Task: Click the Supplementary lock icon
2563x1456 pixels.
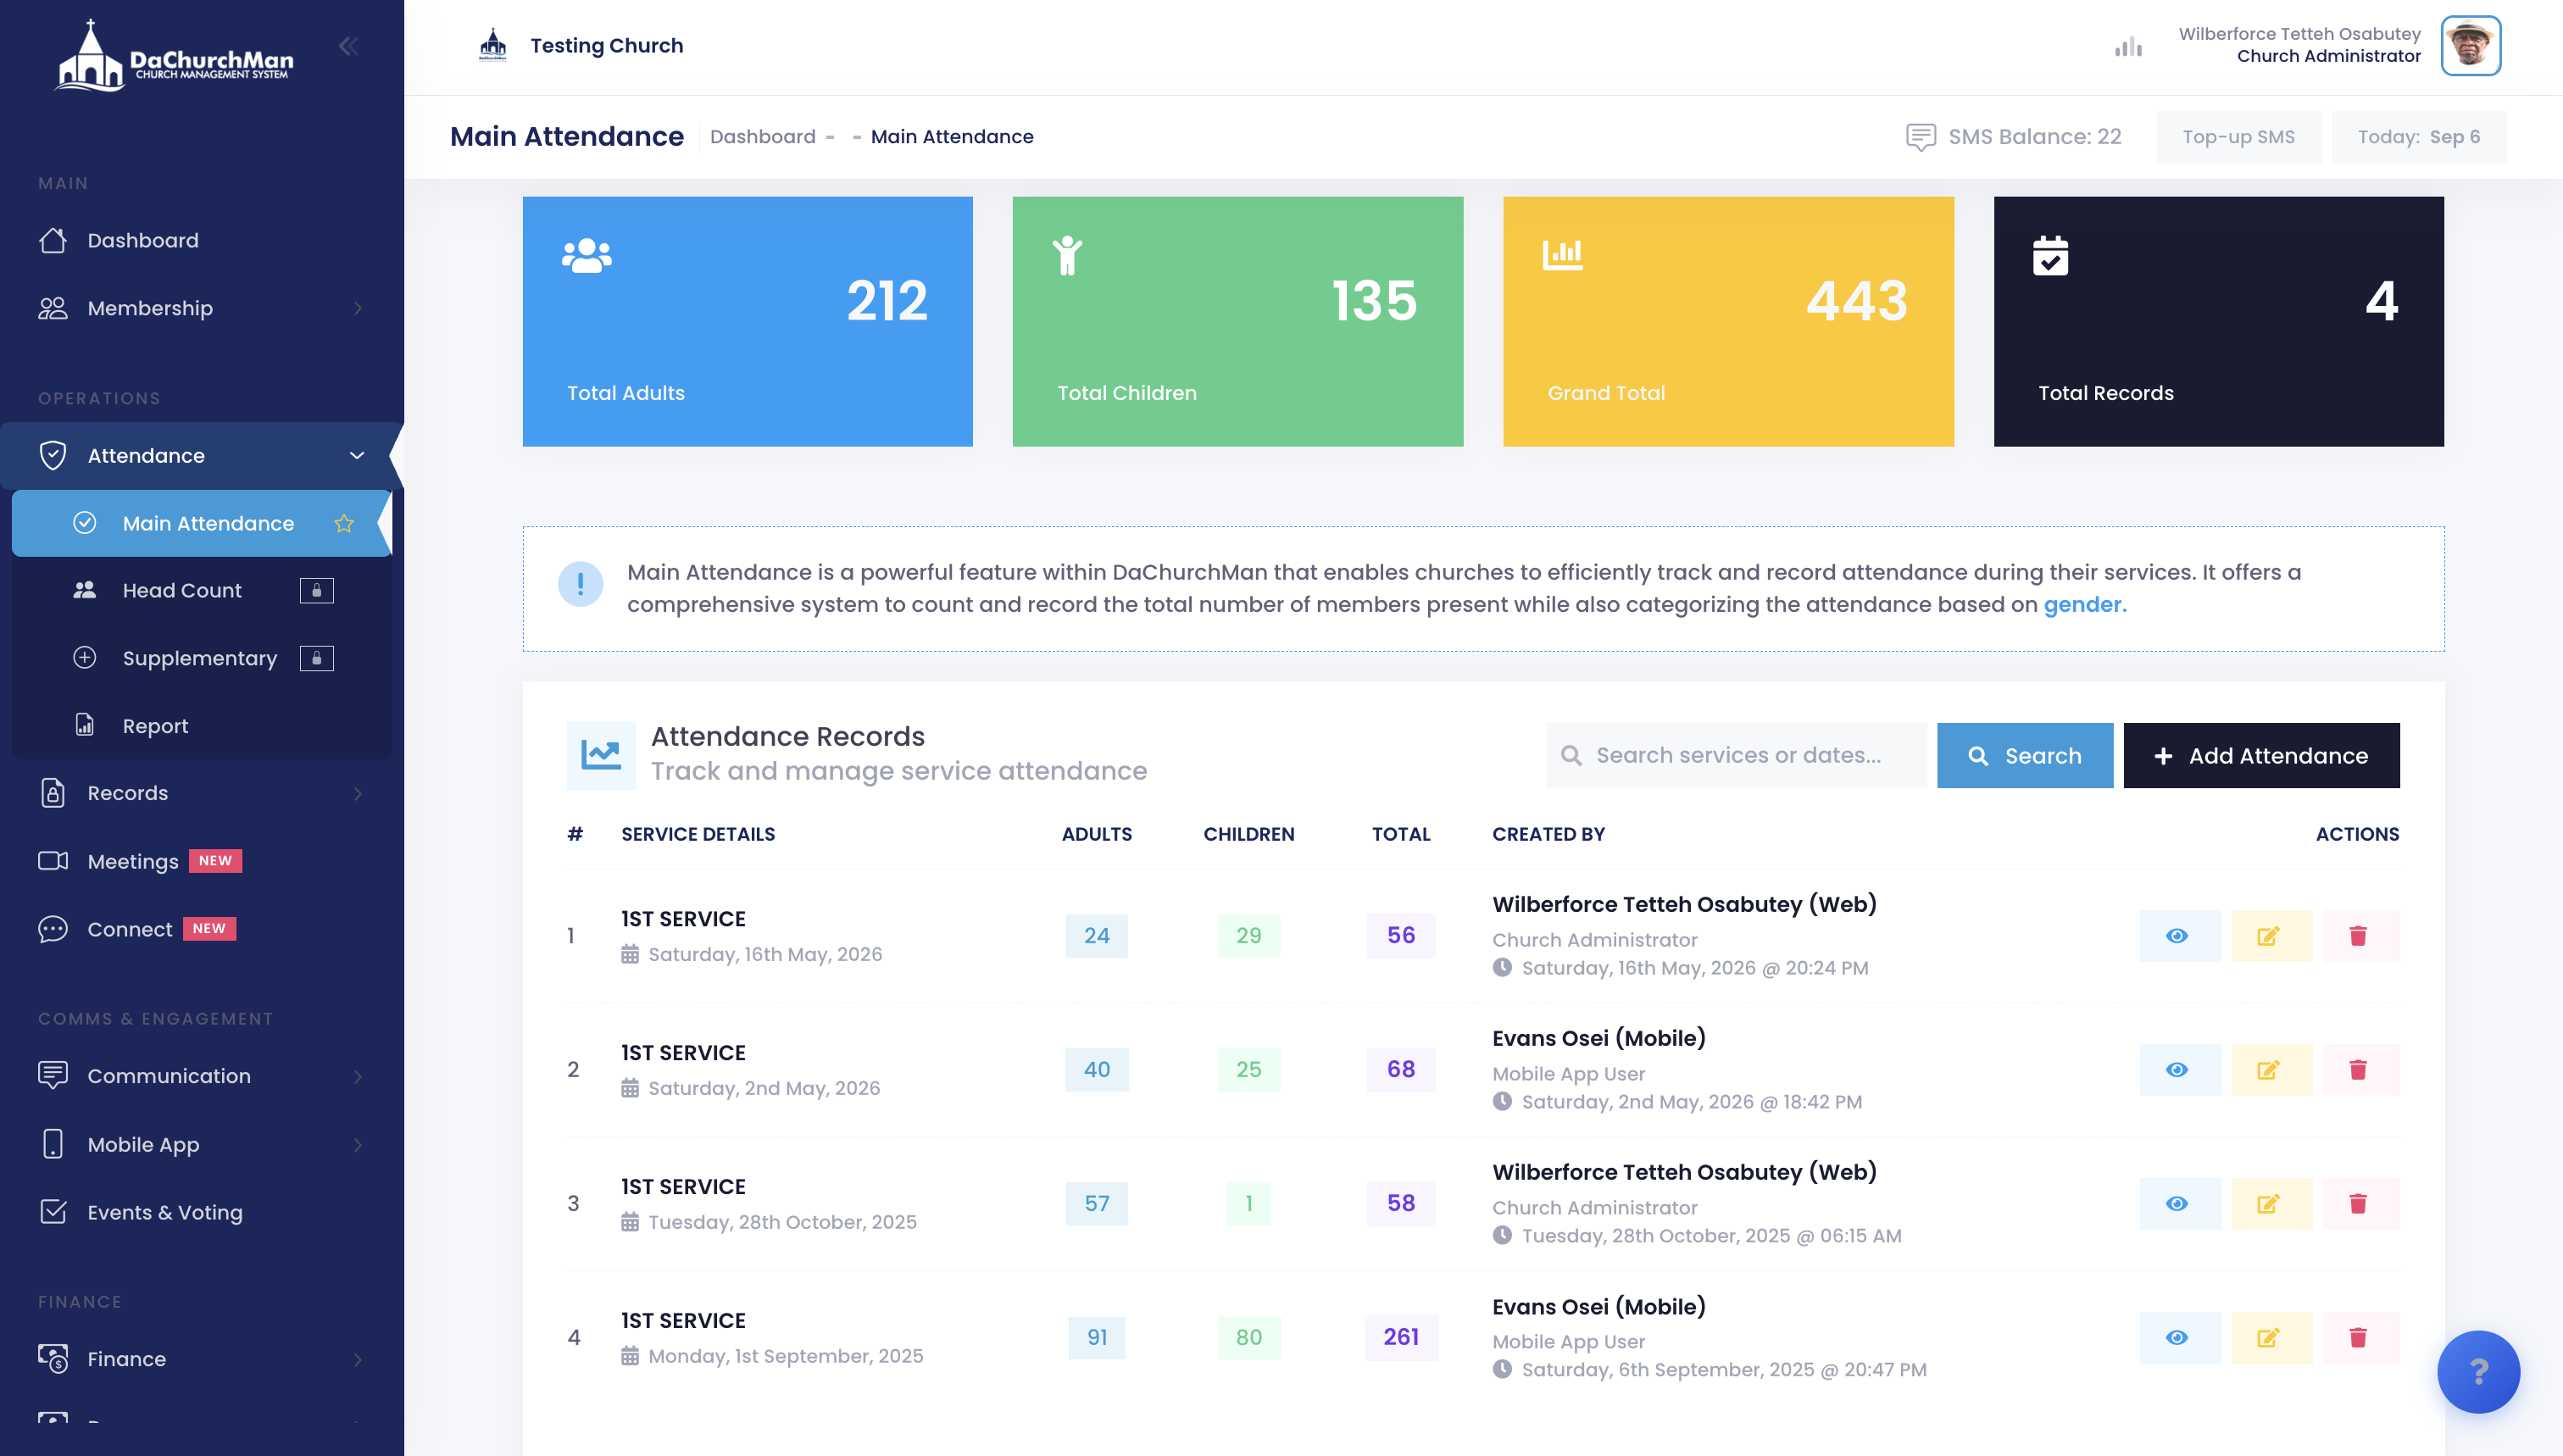Action: pos(317,658)
